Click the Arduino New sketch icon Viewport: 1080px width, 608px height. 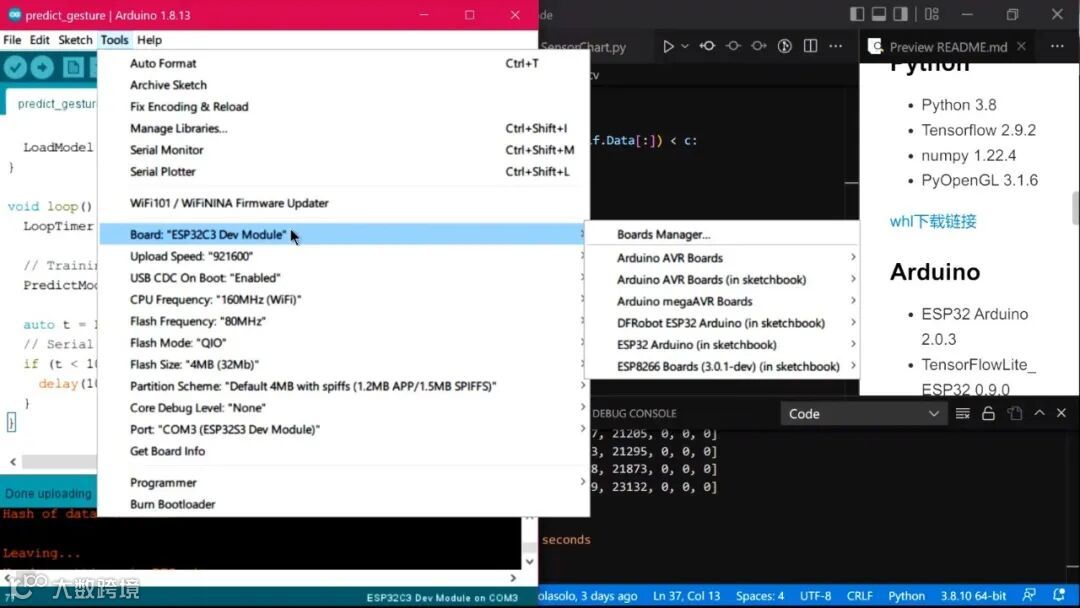(x=72, y=67)
